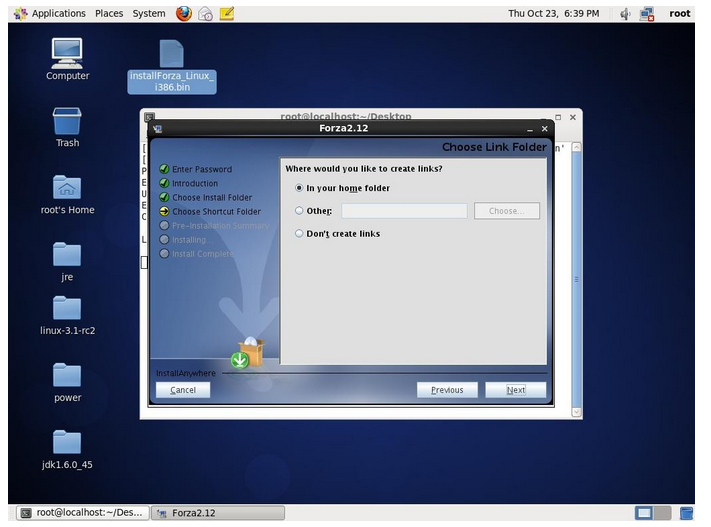This screenshot has width=711, height=527.
Task: Click the Previous button
Action: (447, 390)
